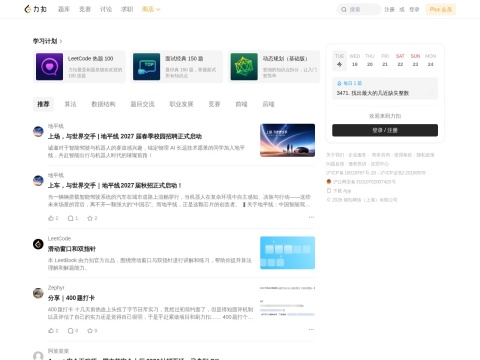Open the 春季校园招聘 post cover image
Viewport: 480px width, 360px height.
tap(287, 140)
